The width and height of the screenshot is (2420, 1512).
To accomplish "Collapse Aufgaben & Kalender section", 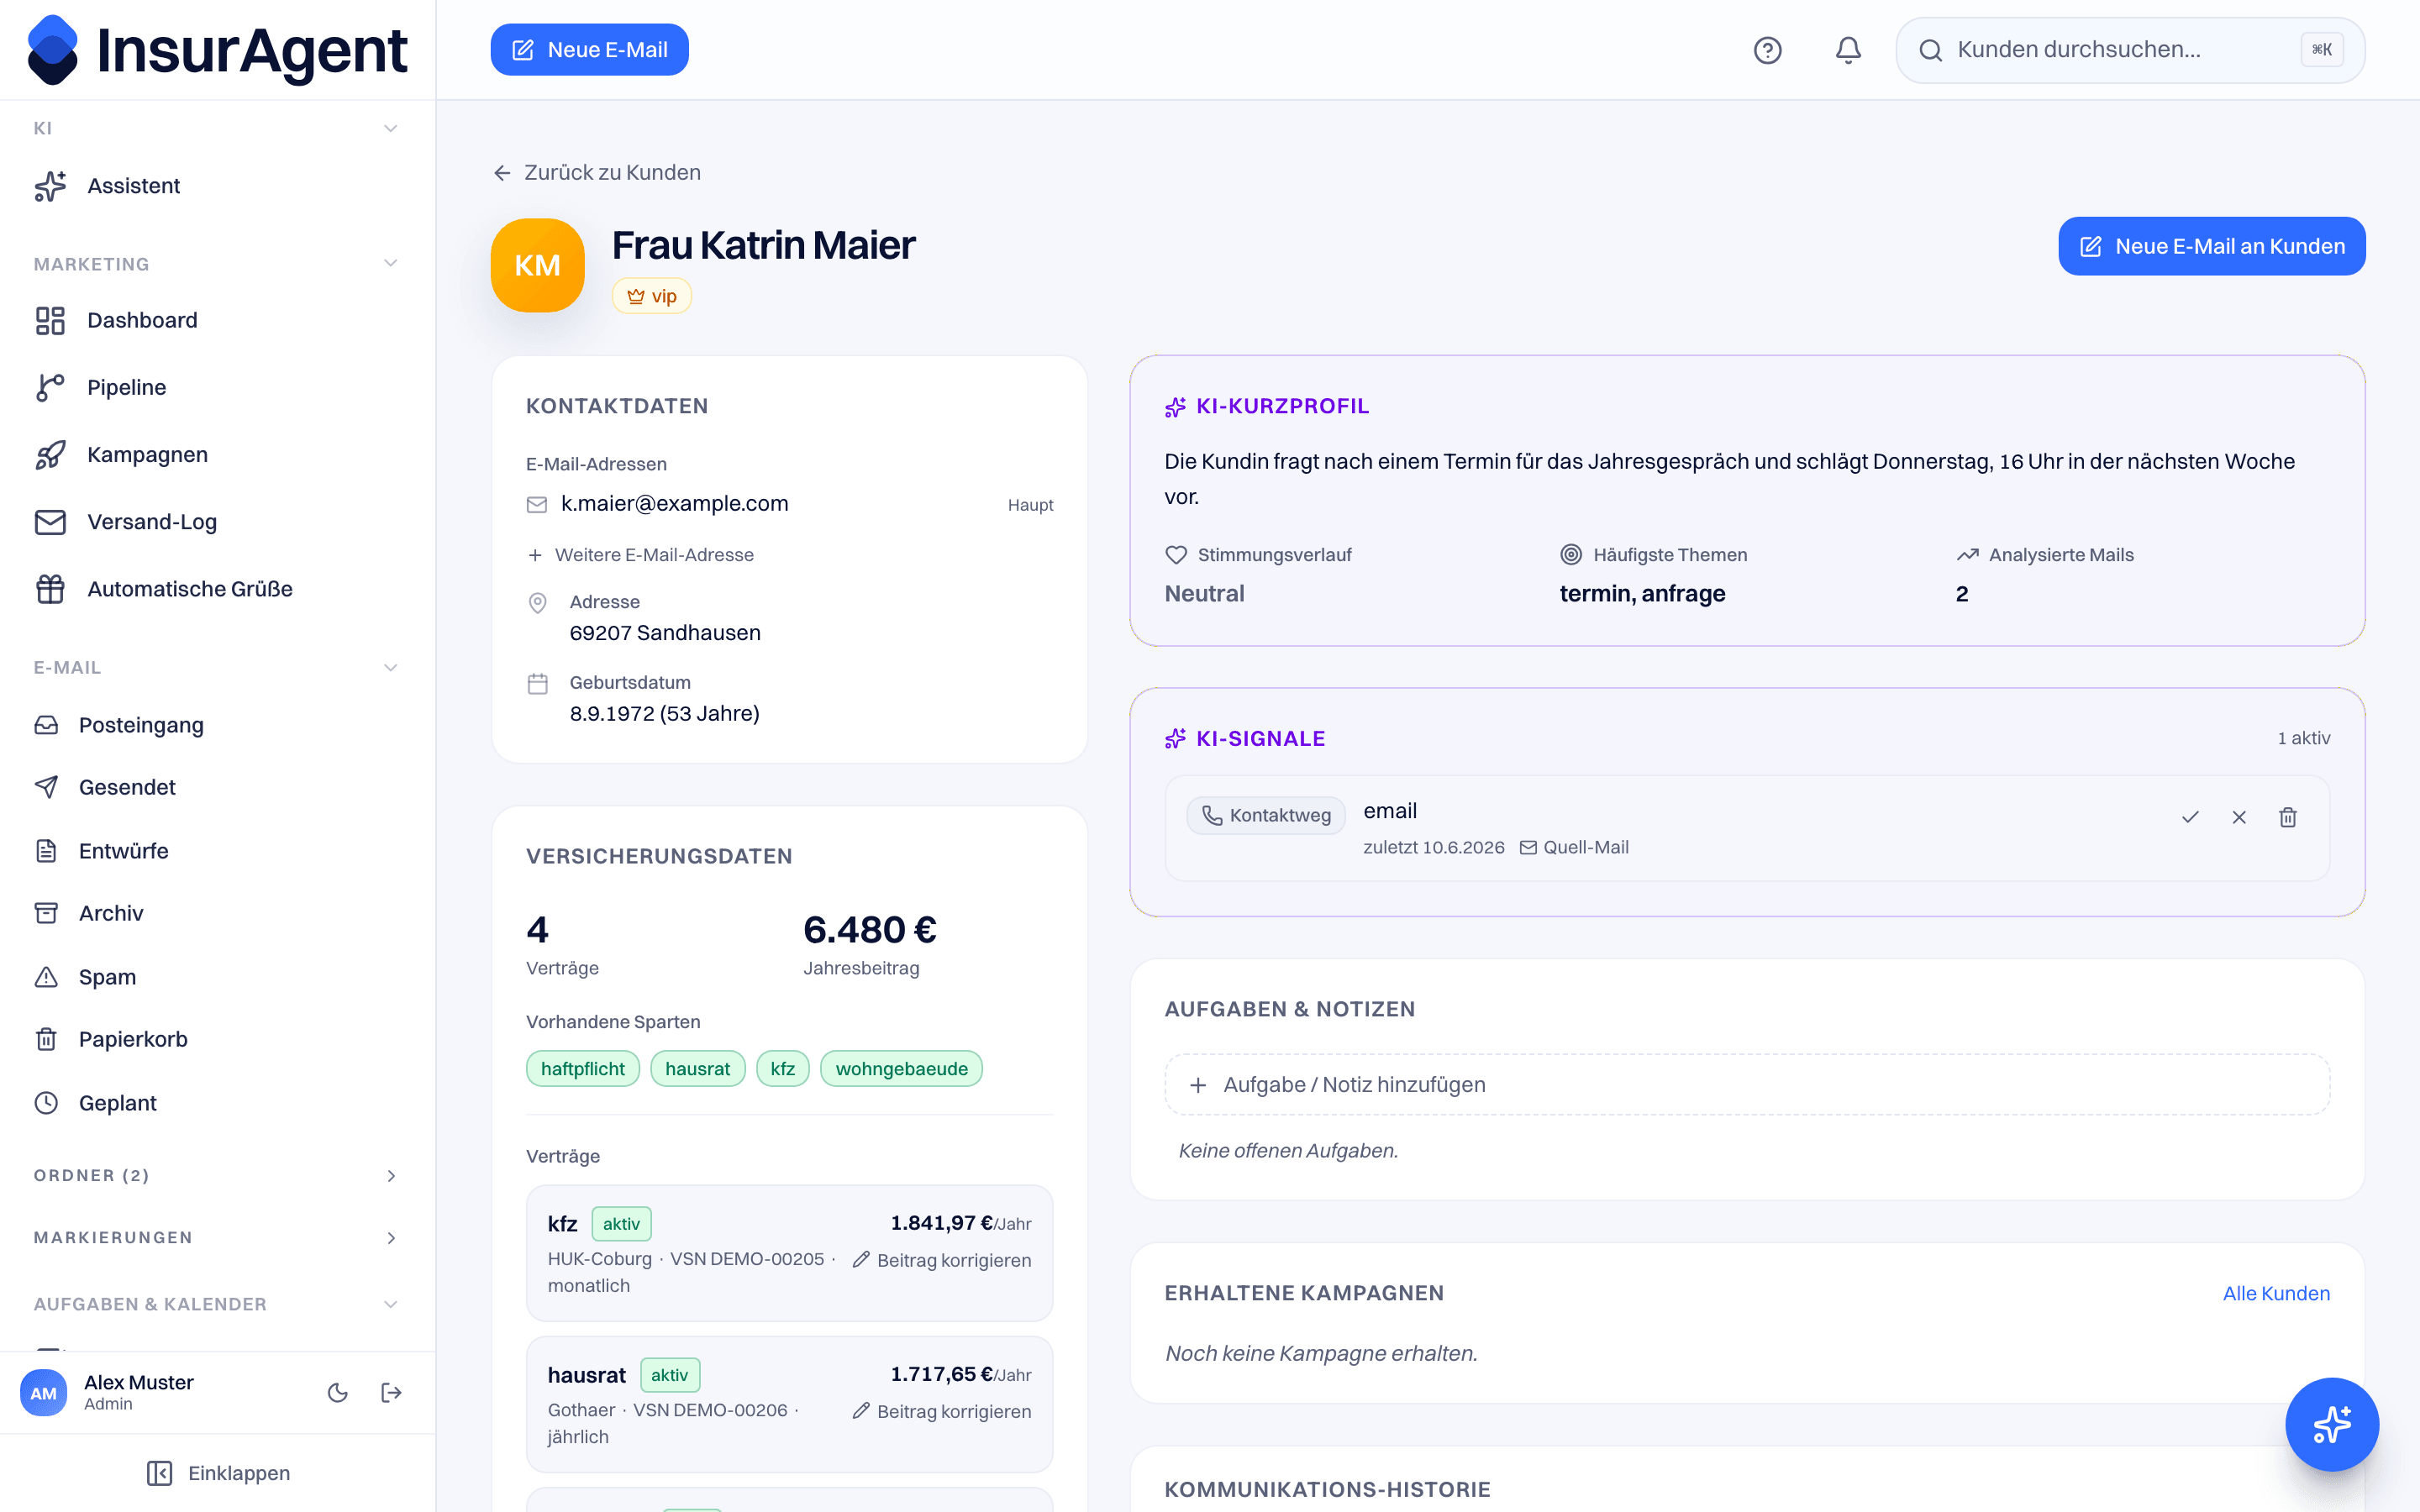I will (x=390, y=1304).
